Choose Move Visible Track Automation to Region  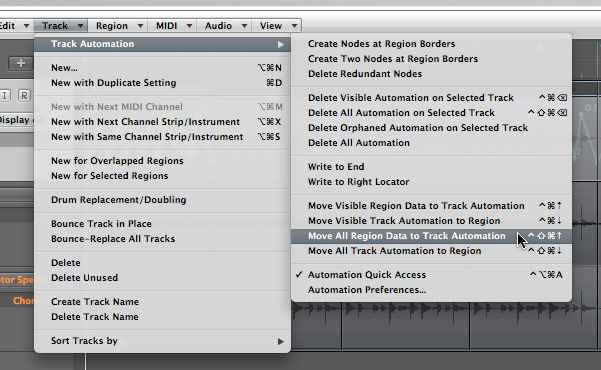[x=431, y=221]
